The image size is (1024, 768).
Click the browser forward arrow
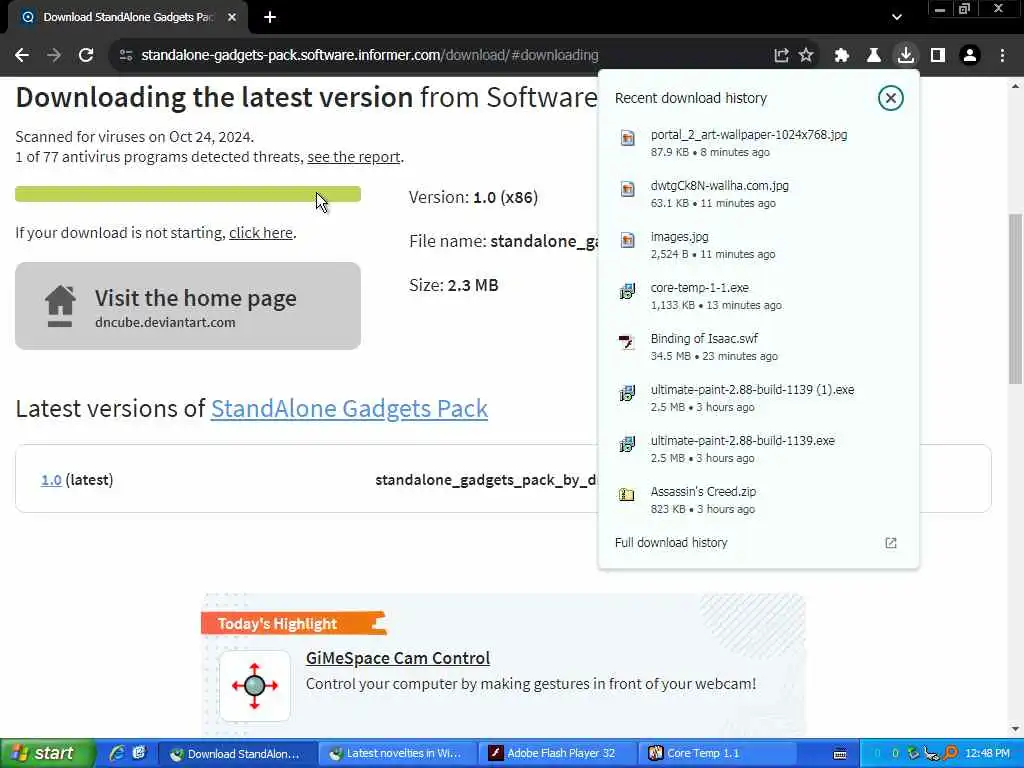54,56
